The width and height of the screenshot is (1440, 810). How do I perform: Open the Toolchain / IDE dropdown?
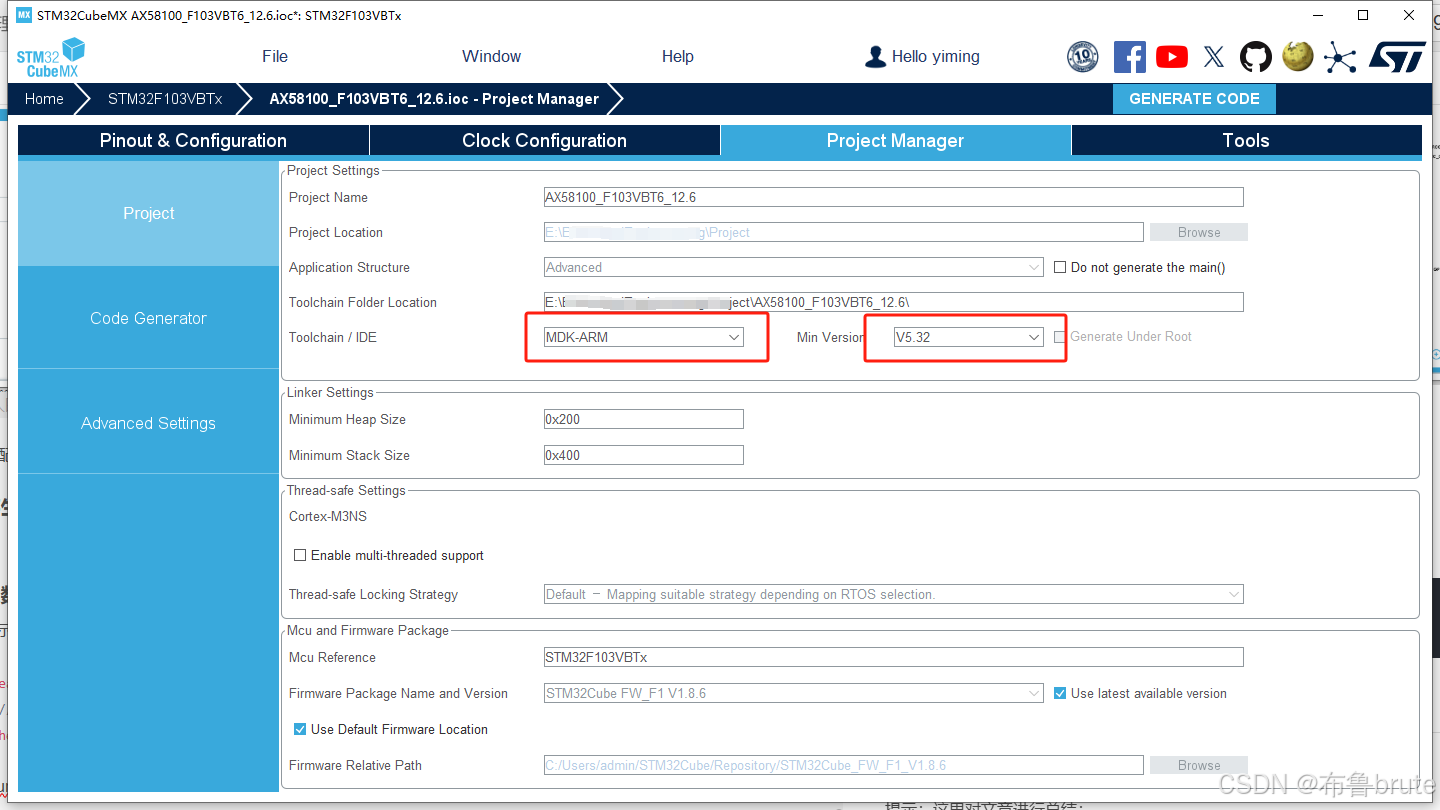[644, 337]
